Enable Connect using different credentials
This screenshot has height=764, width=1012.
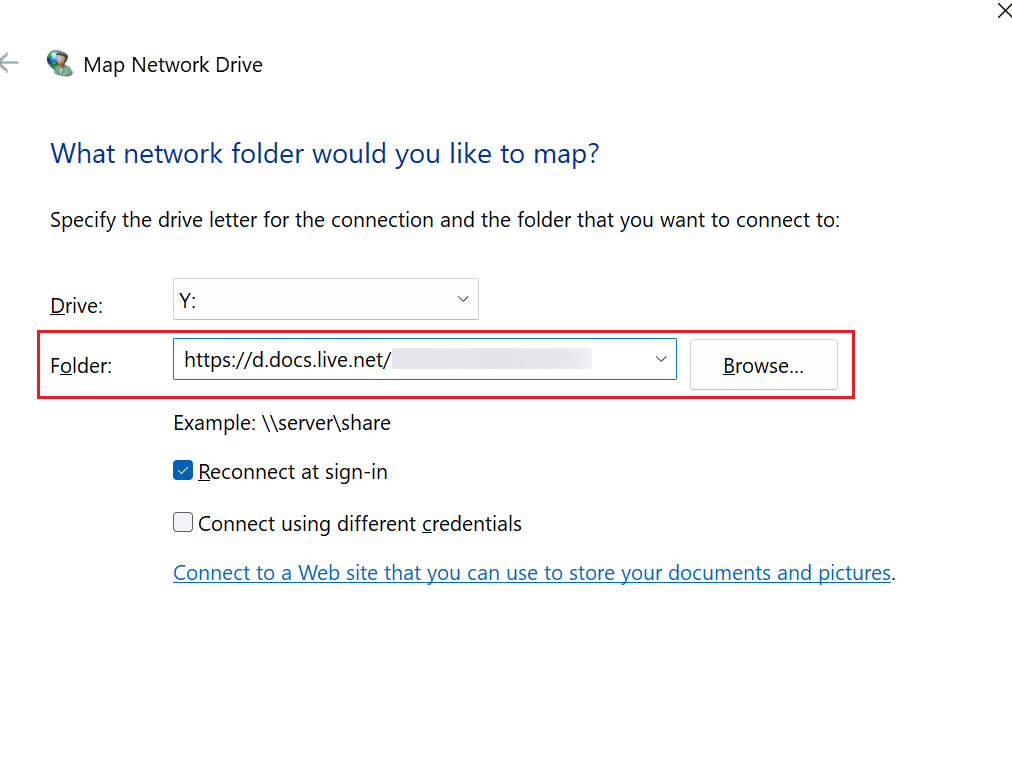pyautogui.click(x=182, y=522)
